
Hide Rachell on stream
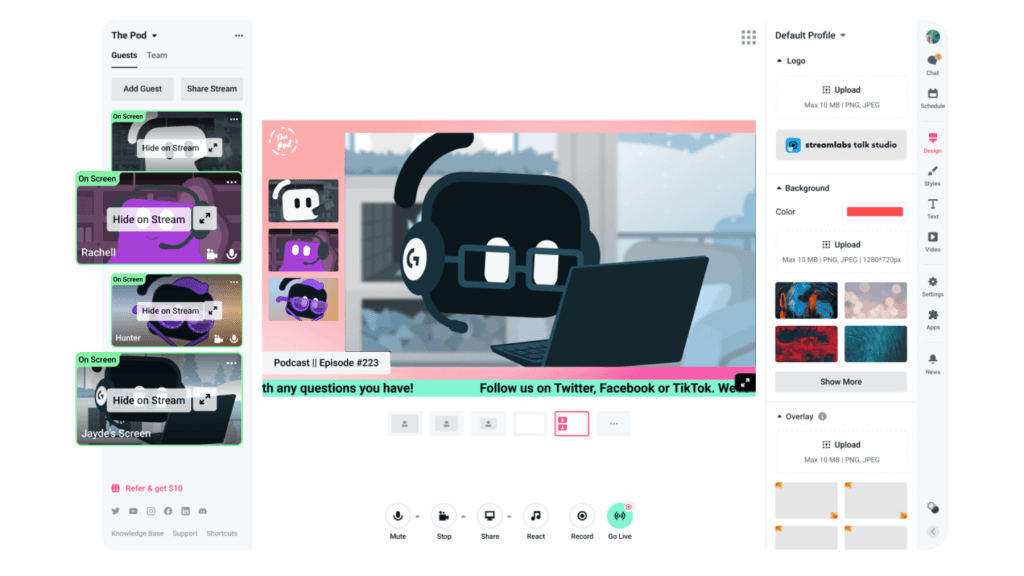pyautogui.click(x=149, y=219)
